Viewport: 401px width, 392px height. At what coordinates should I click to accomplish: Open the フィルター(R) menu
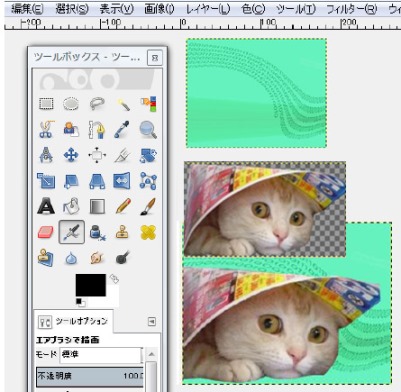[351, 9]
